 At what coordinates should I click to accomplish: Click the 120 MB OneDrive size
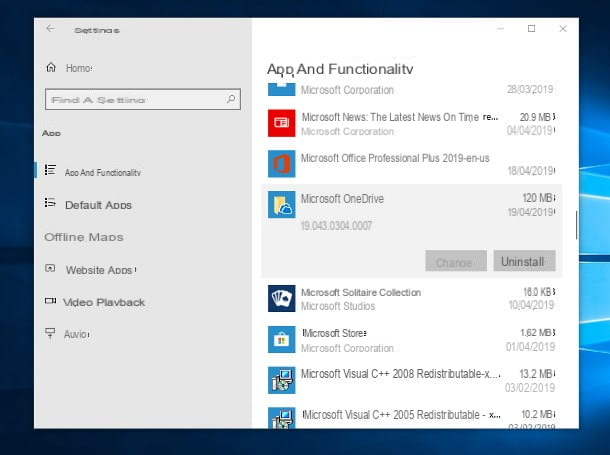point(538,198)
